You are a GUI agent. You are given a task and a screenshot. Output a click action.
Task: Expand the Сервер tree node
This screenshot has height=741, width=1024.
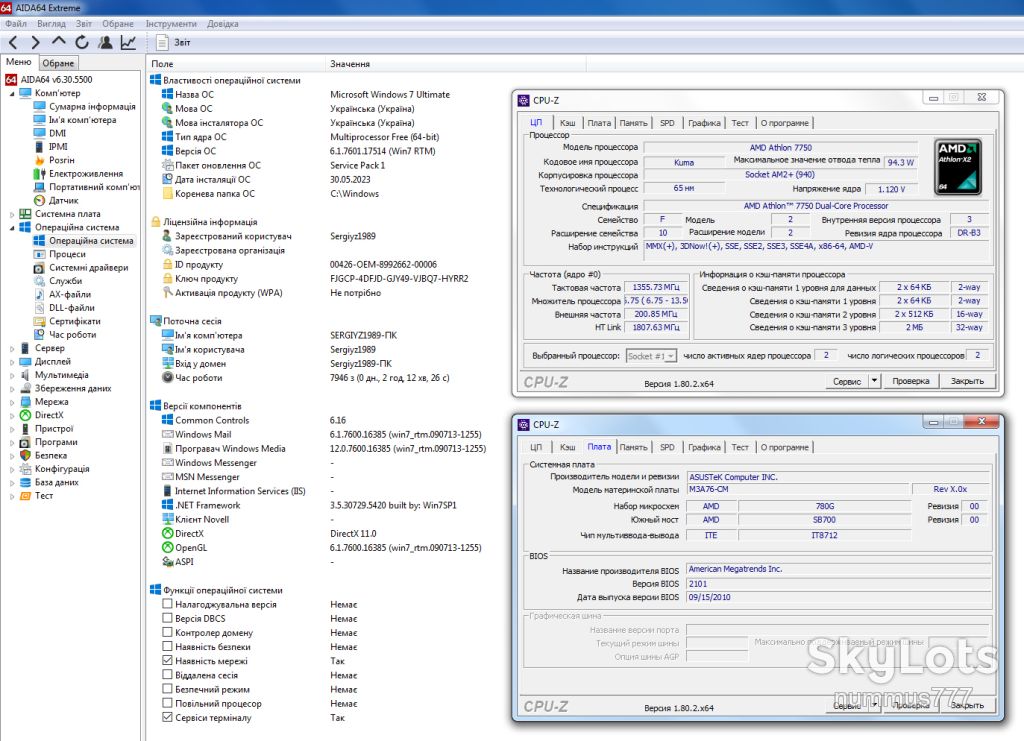tap(12, 349)
